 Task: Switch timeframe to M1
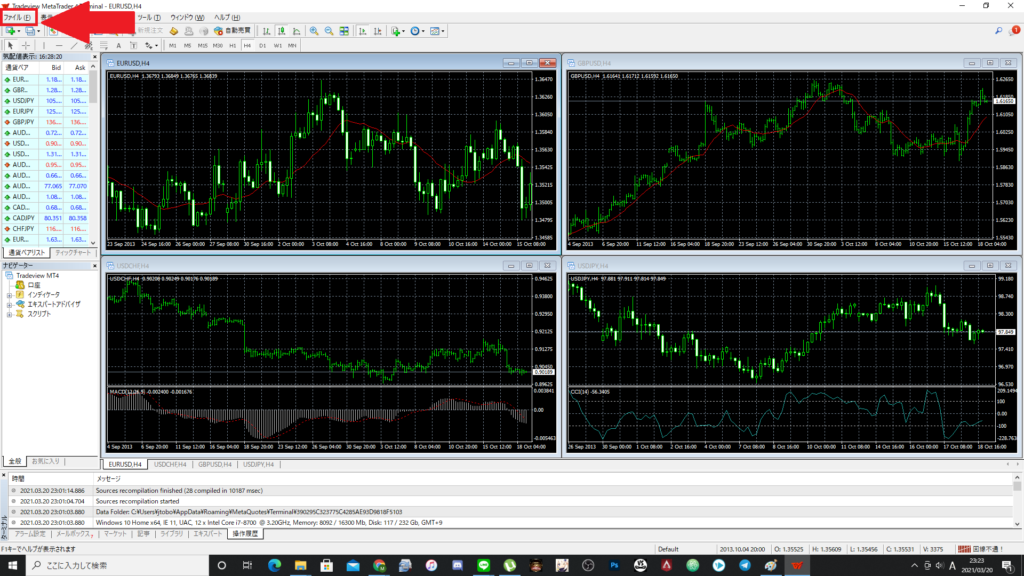(x=172, y=46)
